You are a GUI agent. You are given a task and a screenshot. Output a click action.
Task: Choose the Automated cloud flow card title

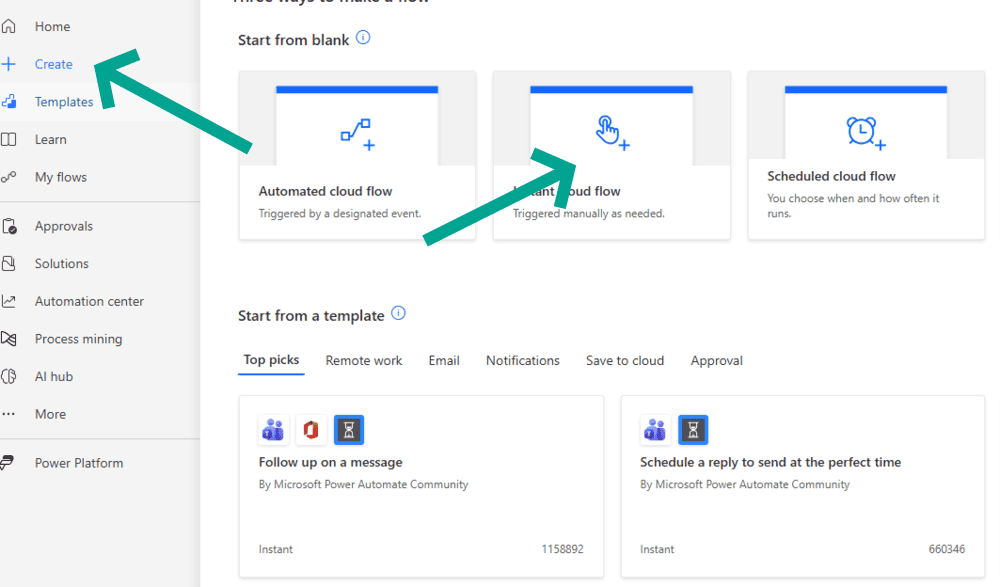pyautogui.click(x=325, y=191)
